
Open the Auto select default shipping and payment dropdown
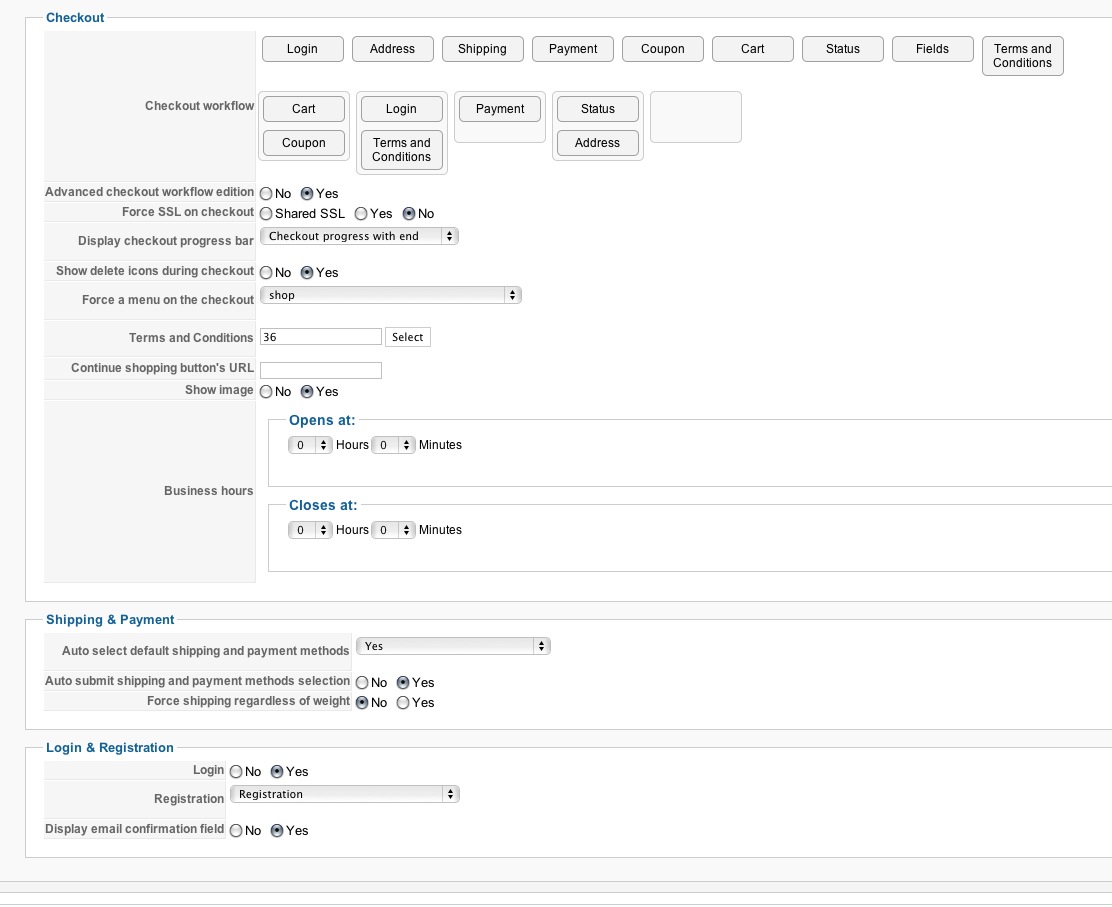(453, 646)
